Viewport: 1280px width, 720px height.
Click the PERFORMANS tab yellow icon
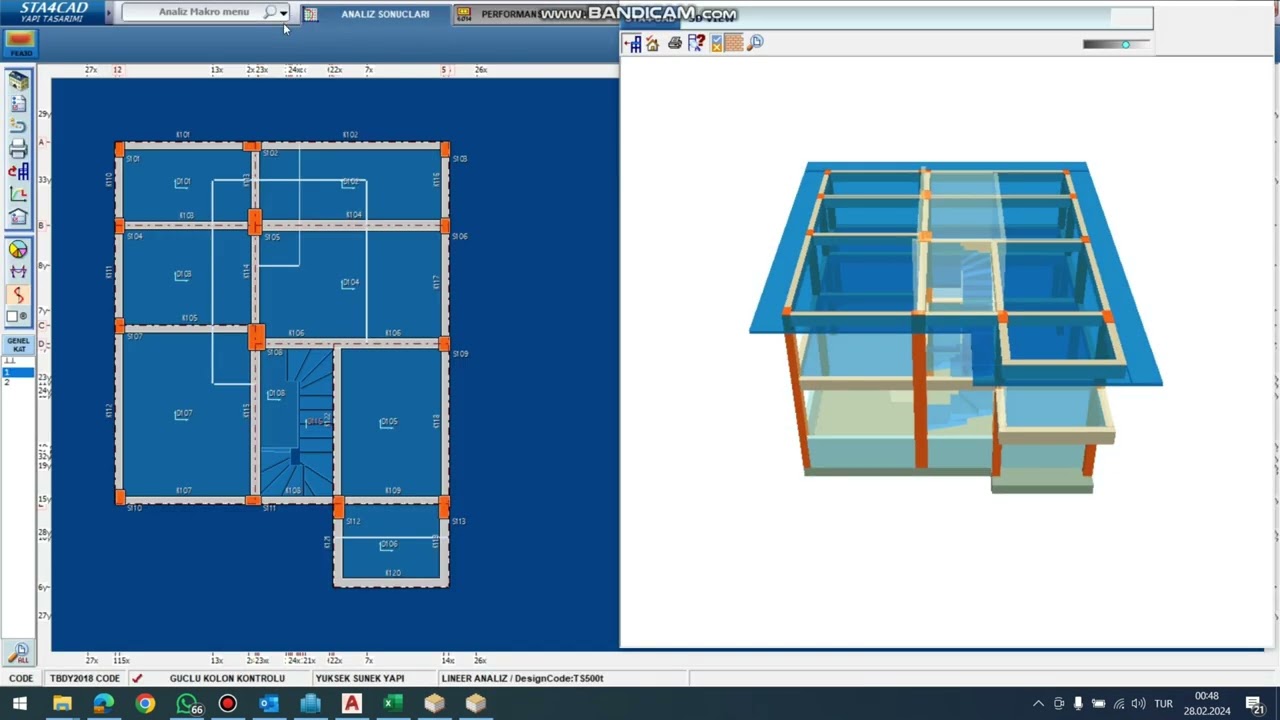coord(464,14)
